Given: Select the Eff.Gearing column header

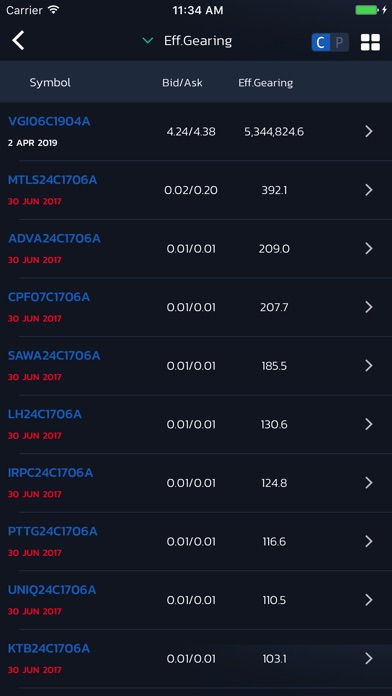Looking at the screenshot, I should (x=265, y=83).
